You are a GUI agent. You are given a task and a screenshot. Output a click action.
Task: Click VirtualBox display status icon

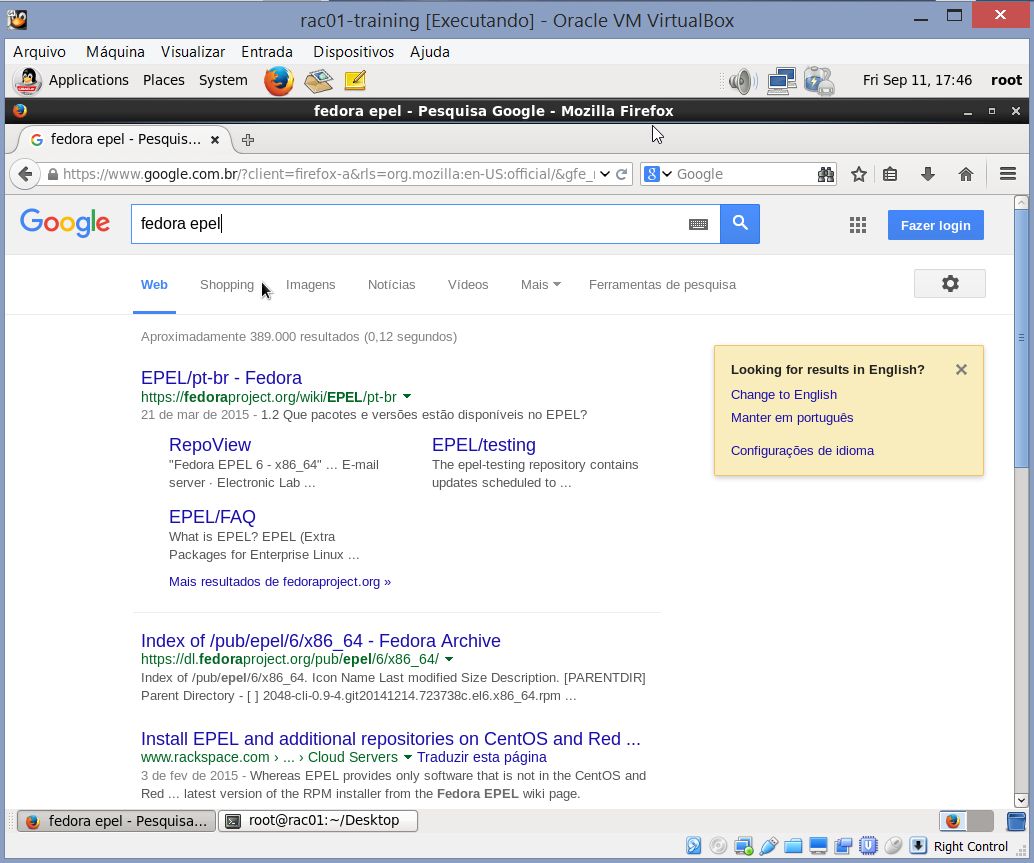point(818,846)
